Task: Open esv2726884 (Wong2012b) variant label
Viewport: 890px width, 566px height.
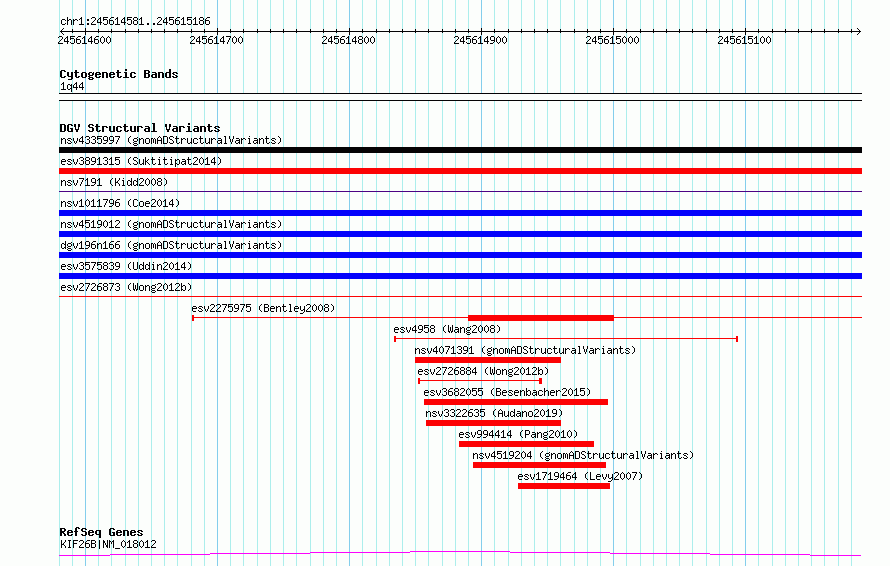Action: click(483, 371)
